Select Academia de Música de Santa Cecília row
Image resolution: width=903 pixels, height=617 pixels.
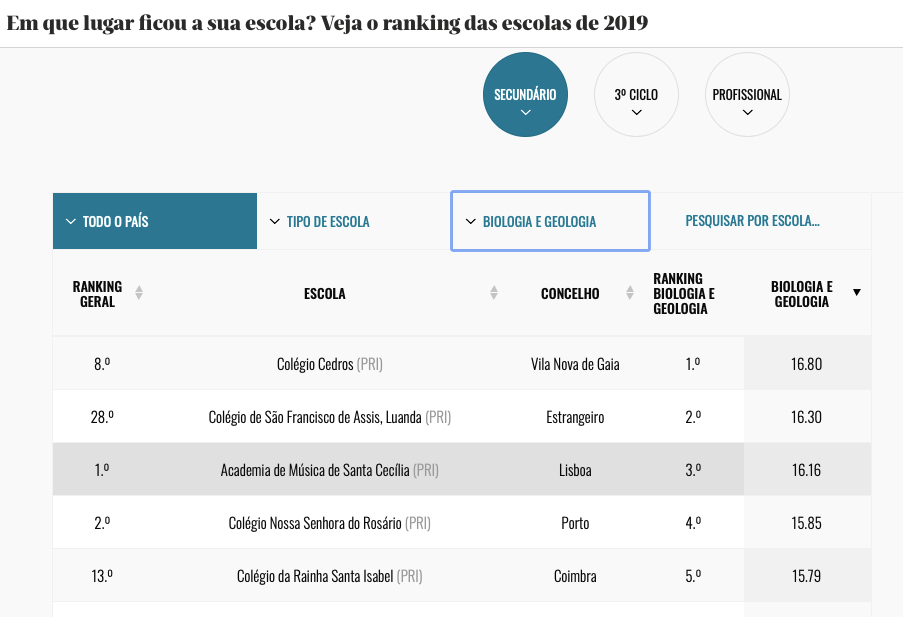pyautogui.click(x=462, y=470)
